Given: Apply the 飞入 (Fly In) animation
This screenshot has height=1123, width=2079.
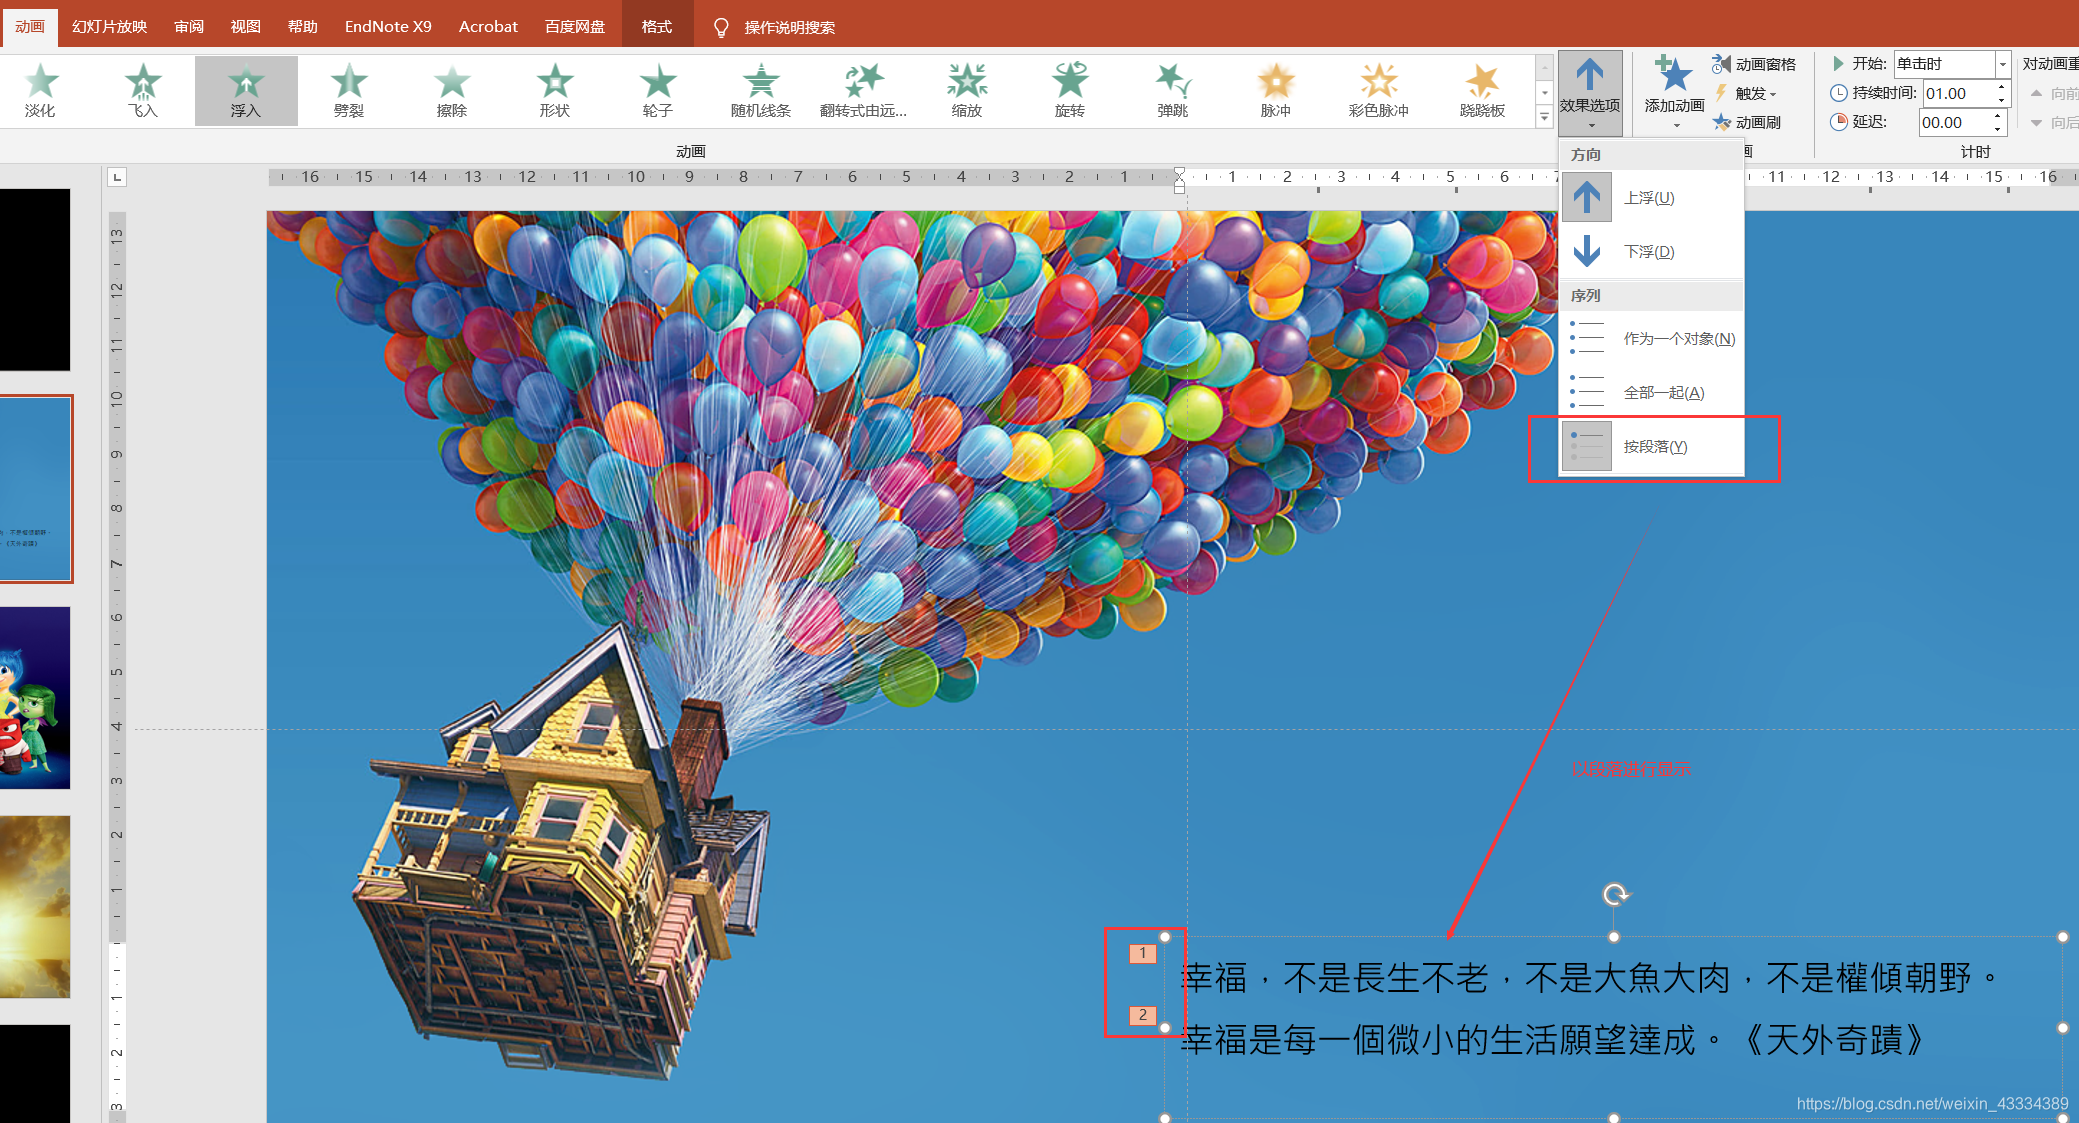Looking at the screenshot, I should click(143, 90).
